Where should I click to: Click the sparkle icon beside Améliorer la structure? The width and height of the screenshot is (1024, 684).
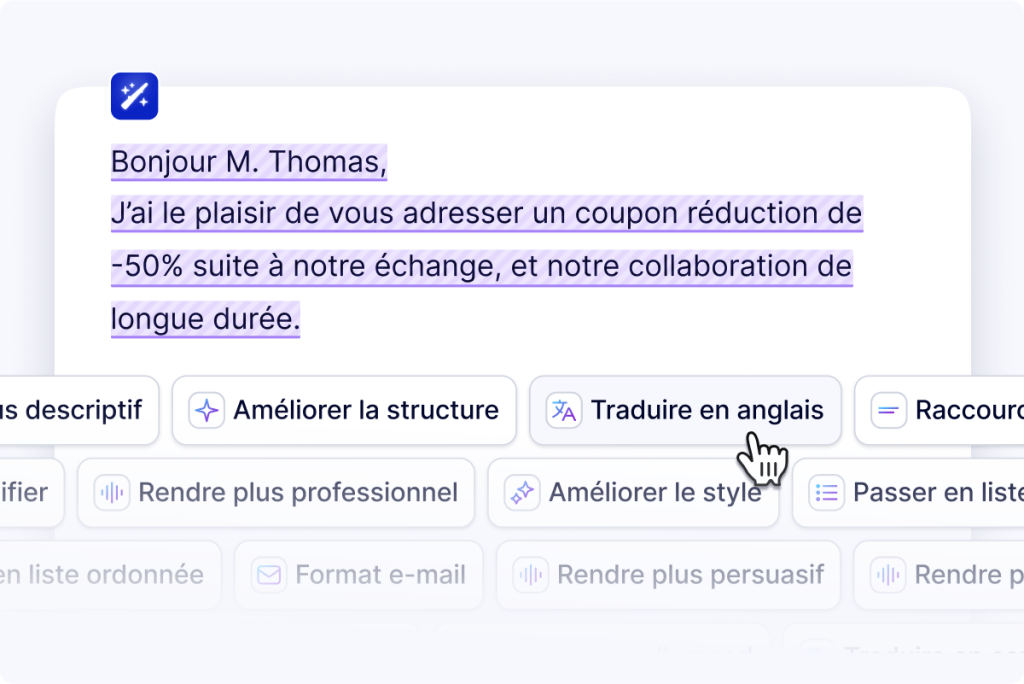pyautogui.click(x=206, y=410)
